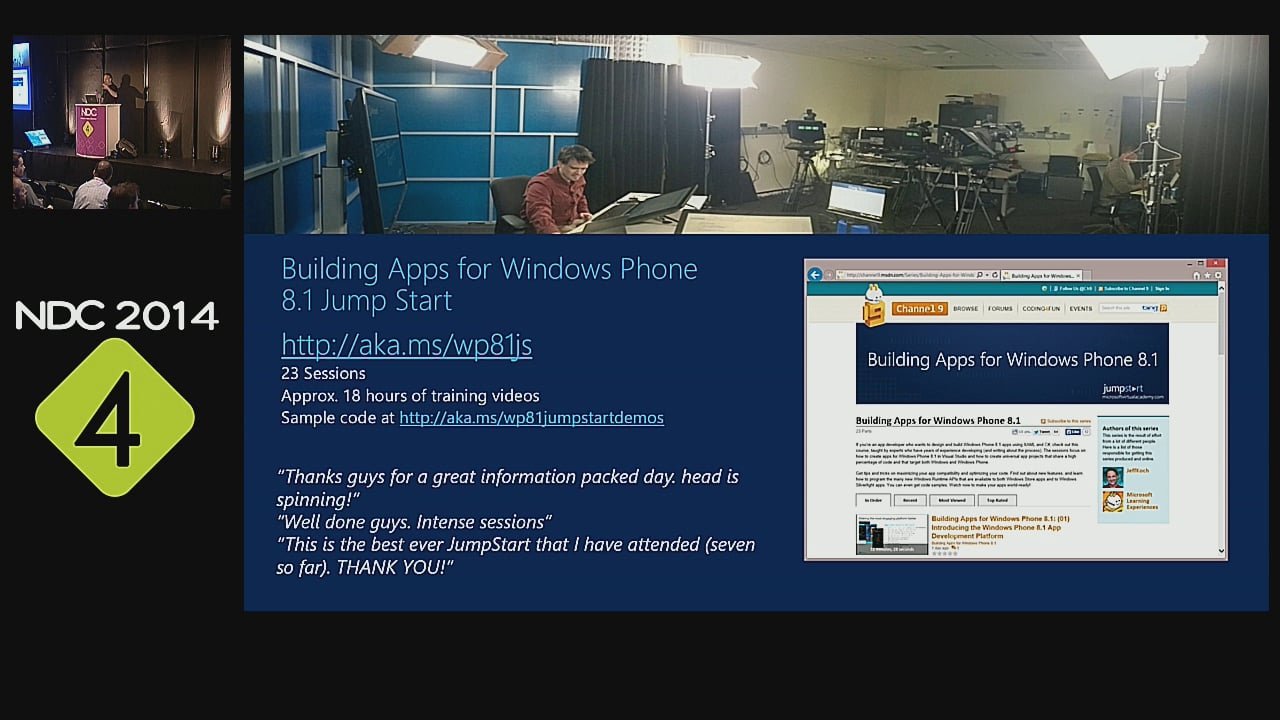This screenshot has width=1280, height=720.
Task: Click the 'Building Apps for Windows Phone 8.1' page heading
Action: tap(938, 421)
